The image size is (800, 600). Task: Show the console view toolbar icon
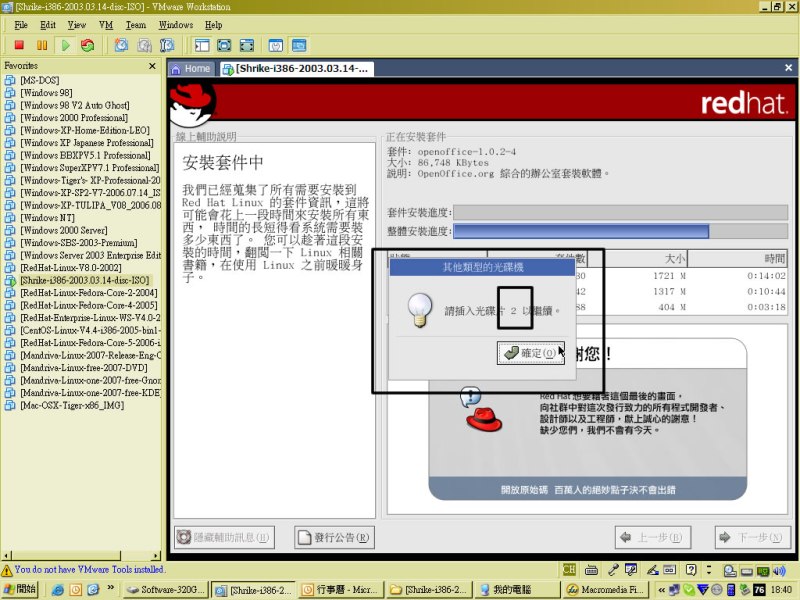click(299, 45)
